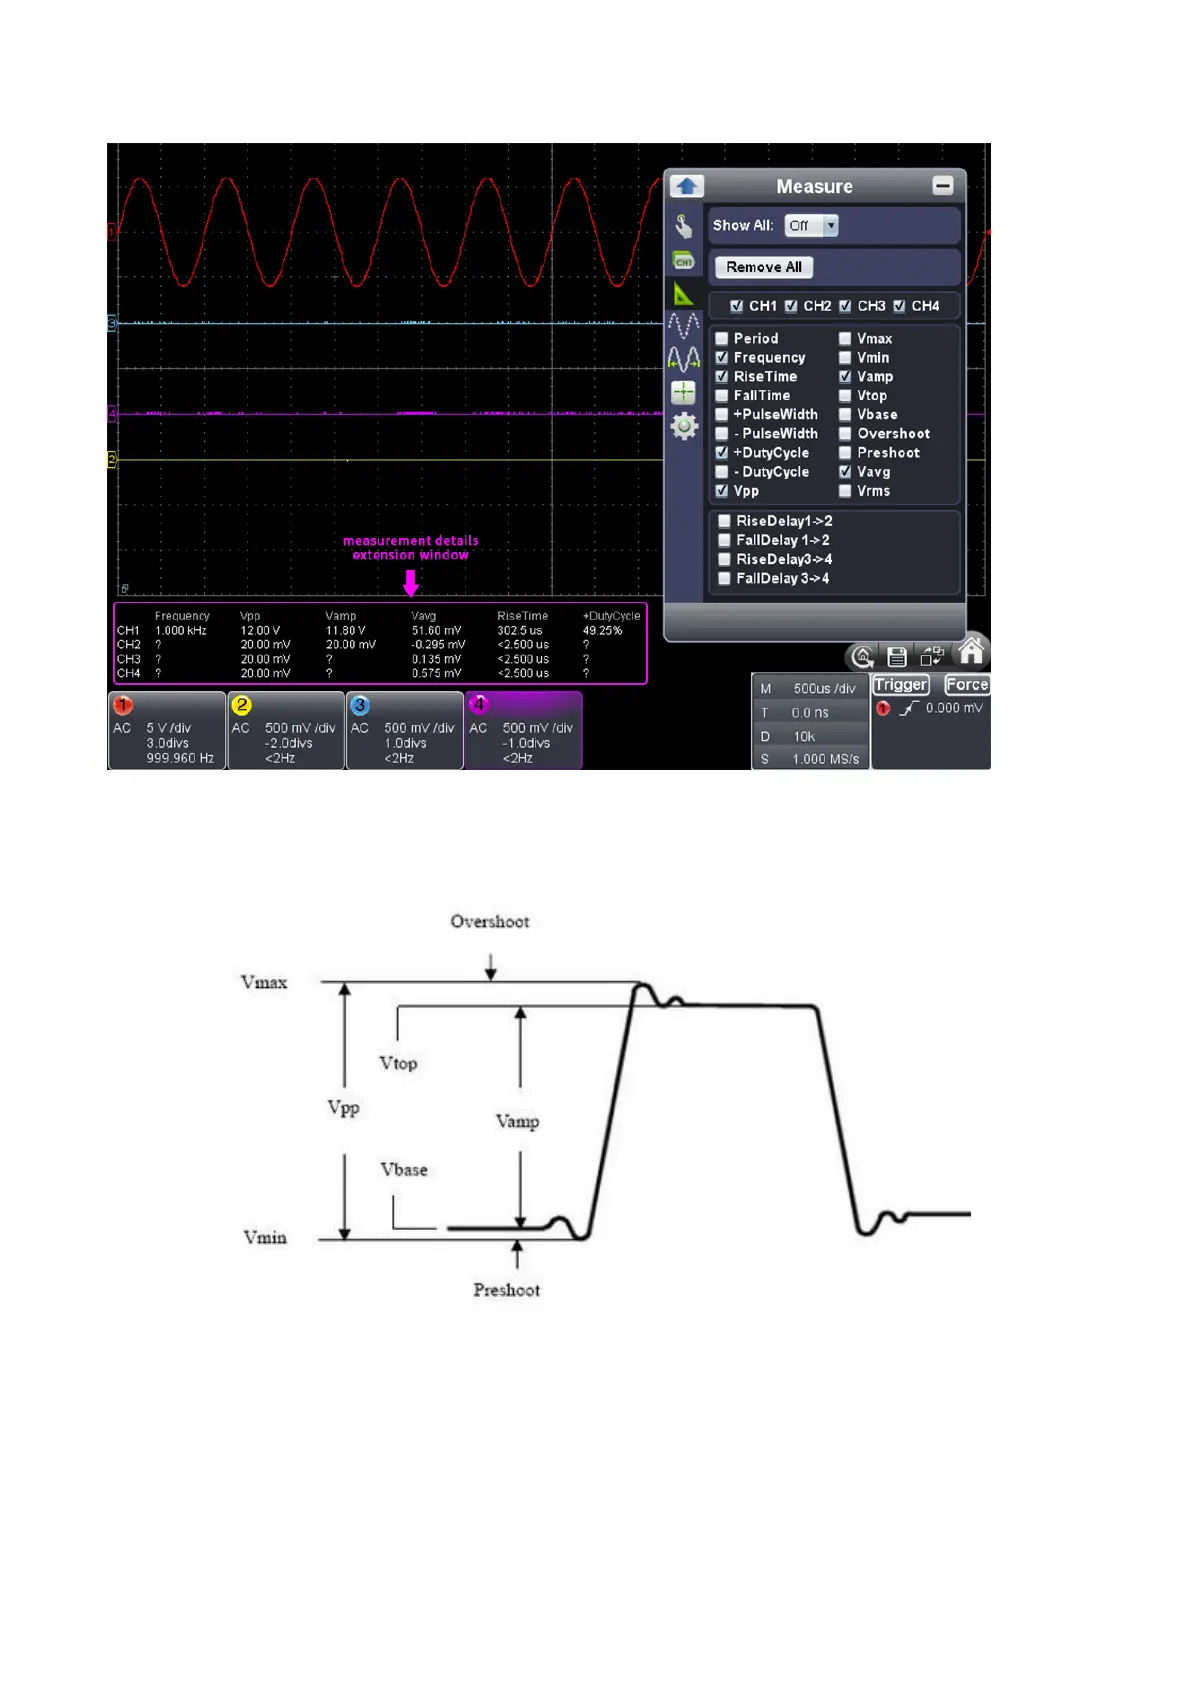Select the purple channel 4 badge
Screen dimensions: 1191x1684
tap(479, 705)
